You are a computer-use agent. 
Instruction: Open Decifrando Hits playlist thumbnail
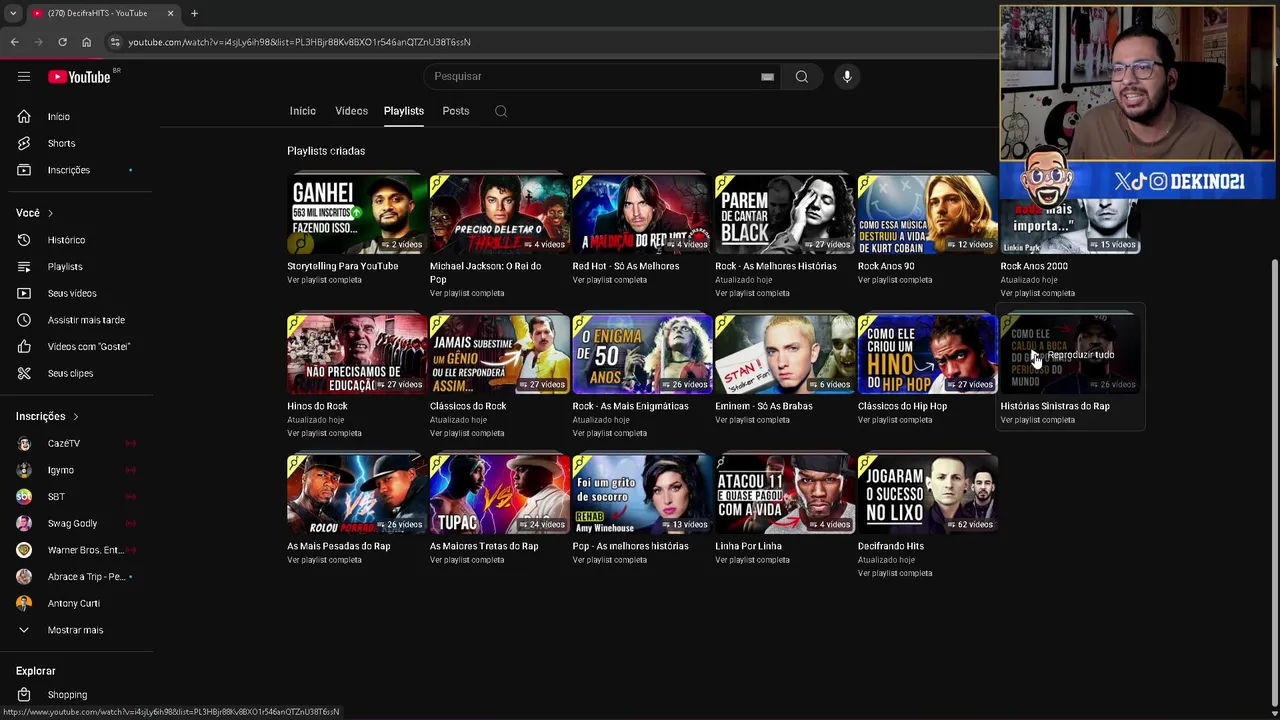(927, 494)
